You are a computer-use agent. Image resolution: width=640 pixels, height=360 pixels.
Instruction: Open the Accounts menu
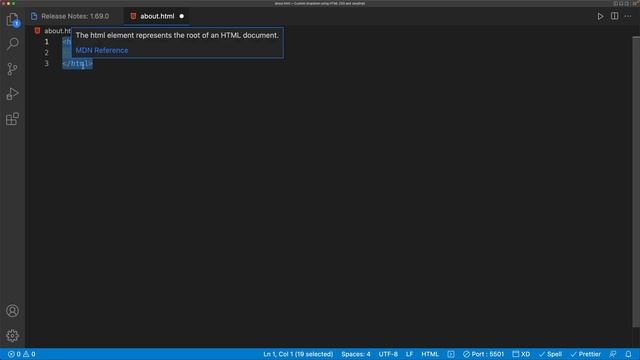(12, 311)
